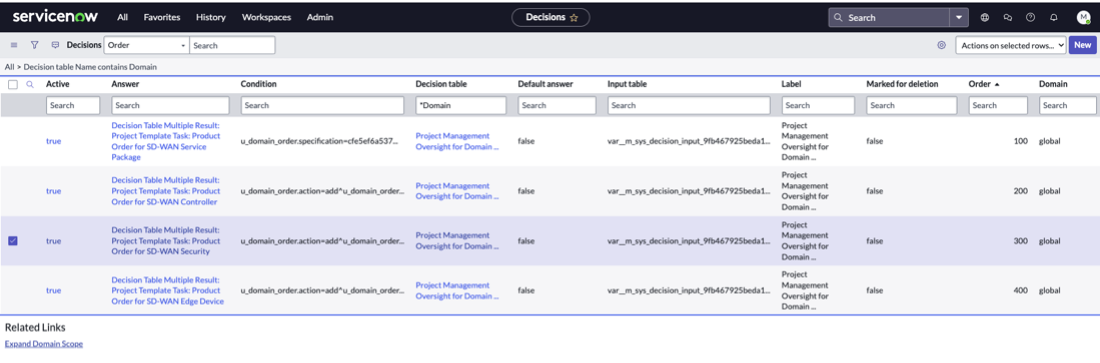
Task: Click the list search box beside Order dropdown
Action: click(232, 45)
